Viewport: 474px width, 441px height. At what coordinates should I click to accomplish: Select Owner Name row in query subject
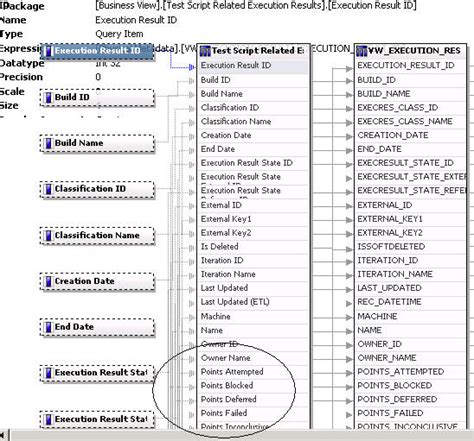point(253,358)
